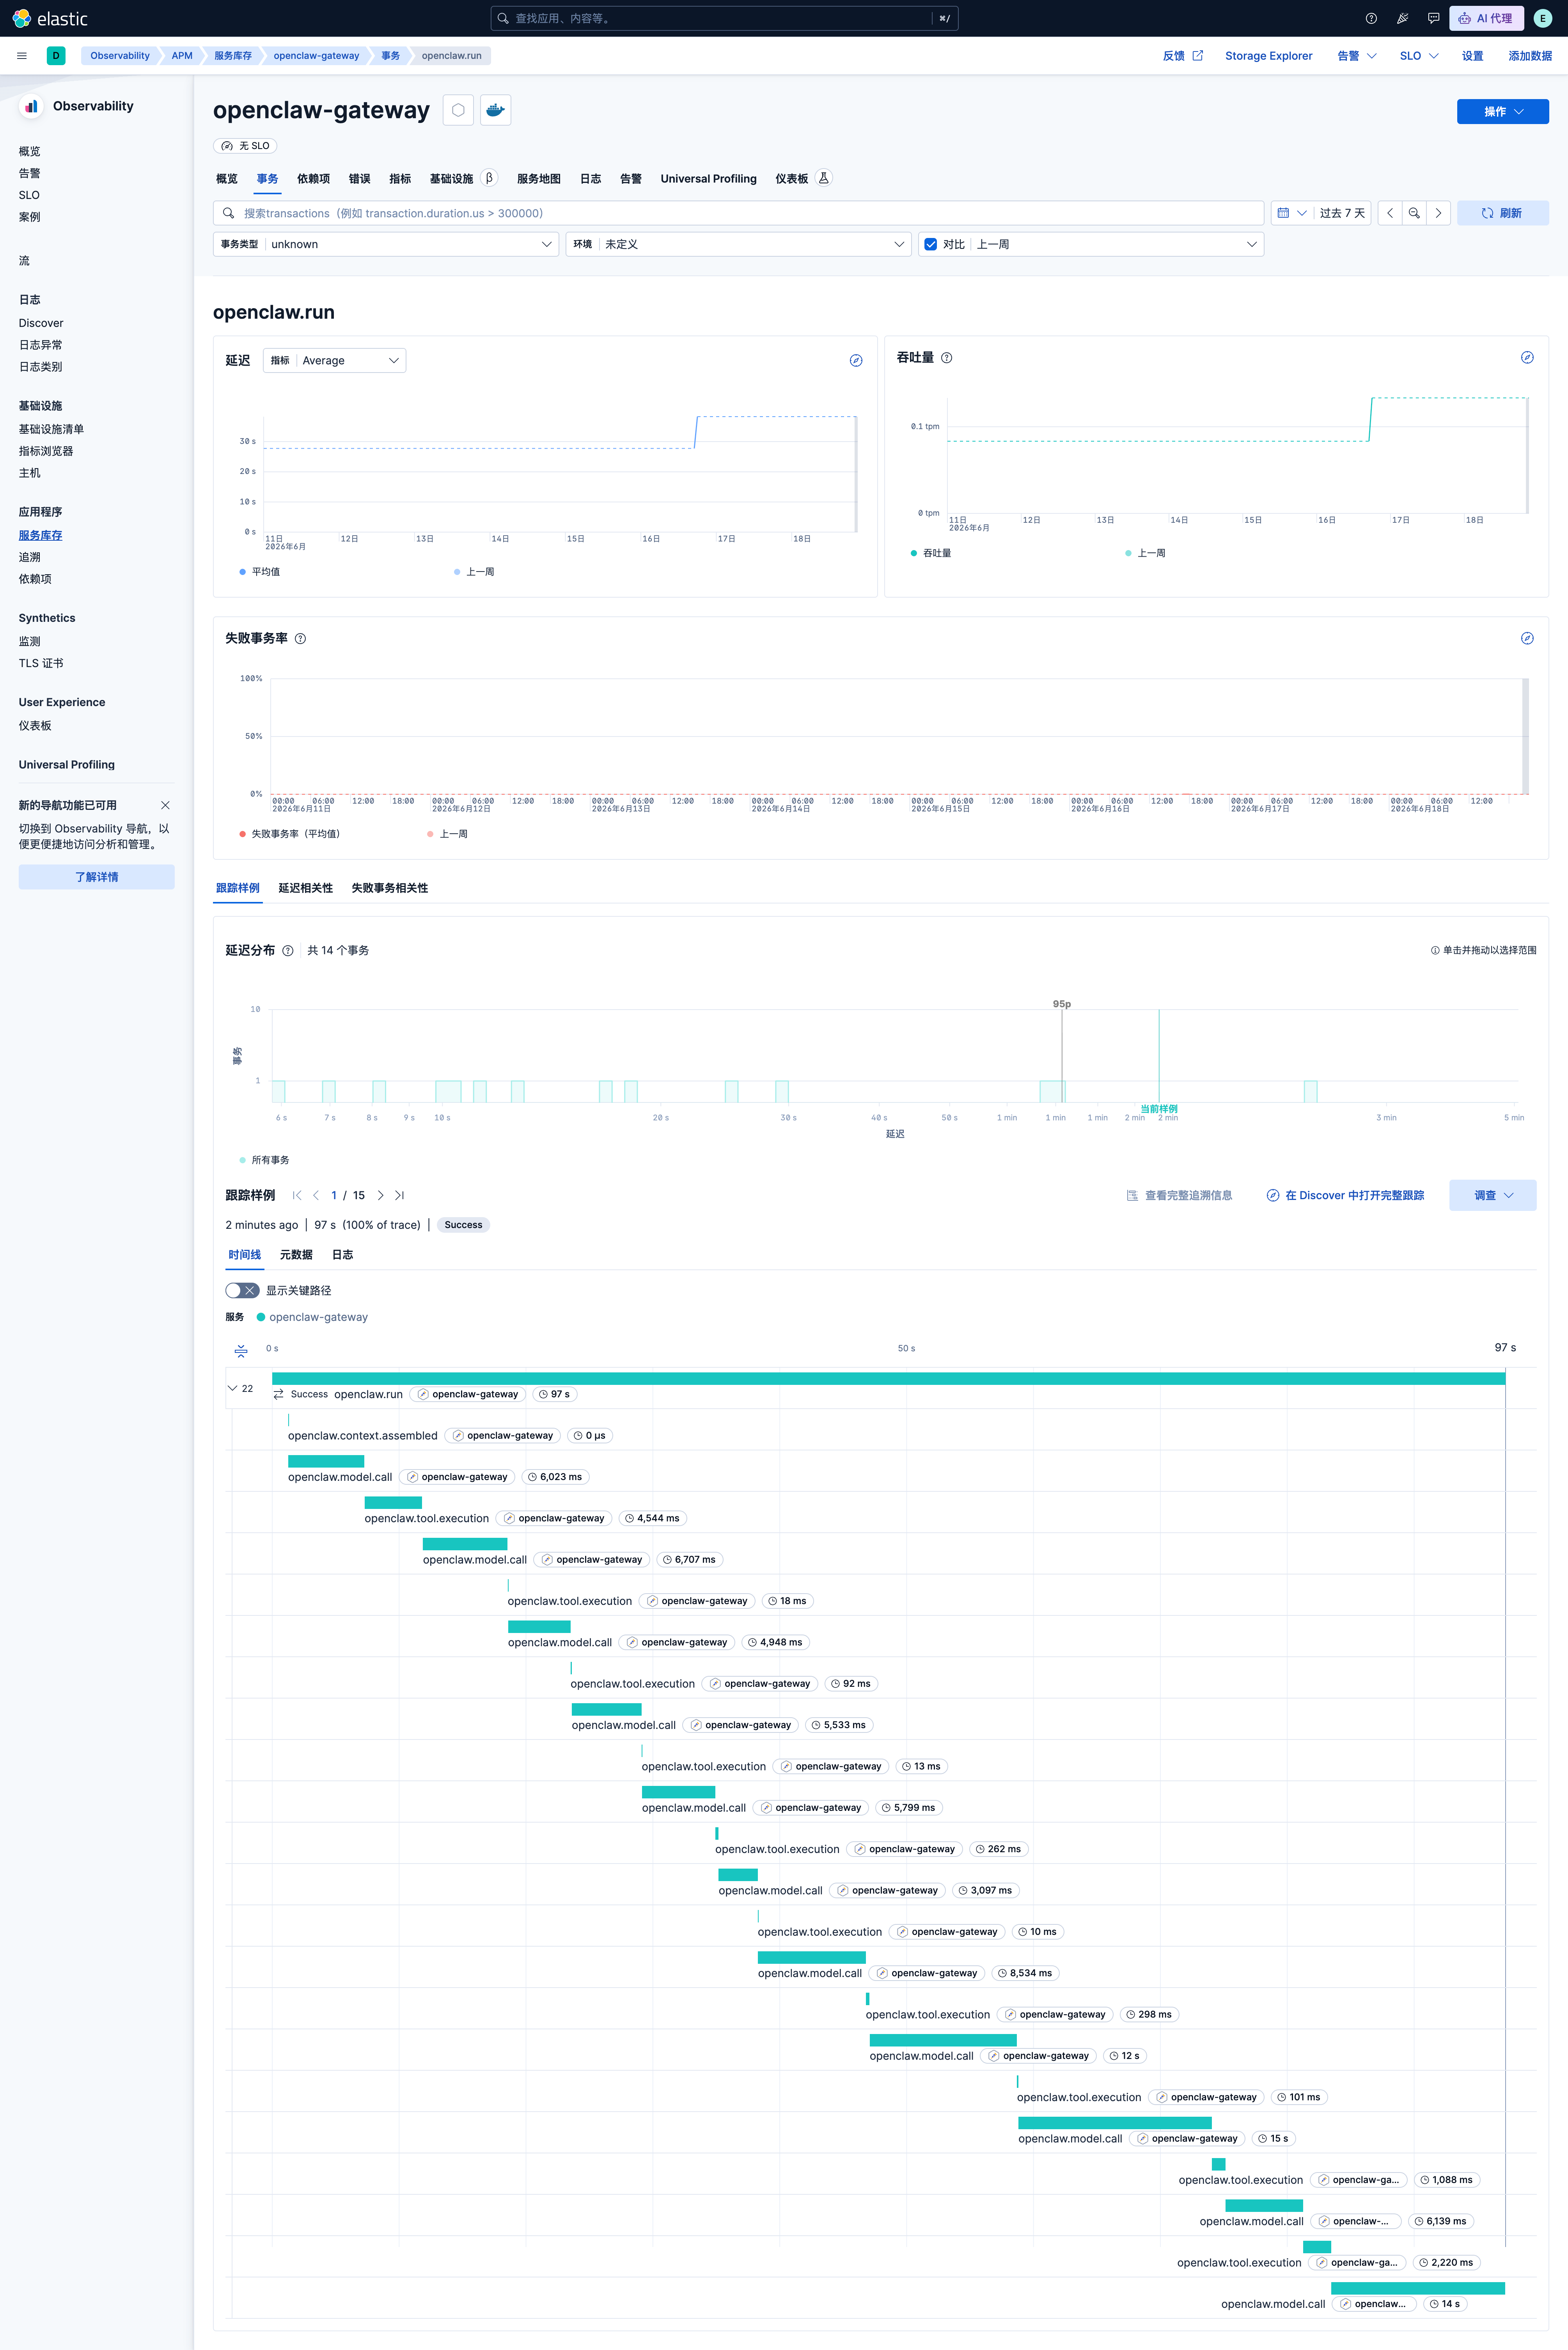1568x2350 pixels.
Task: Dismiss the 新的导航功能已可用 callout
Action: pos(165,805)
